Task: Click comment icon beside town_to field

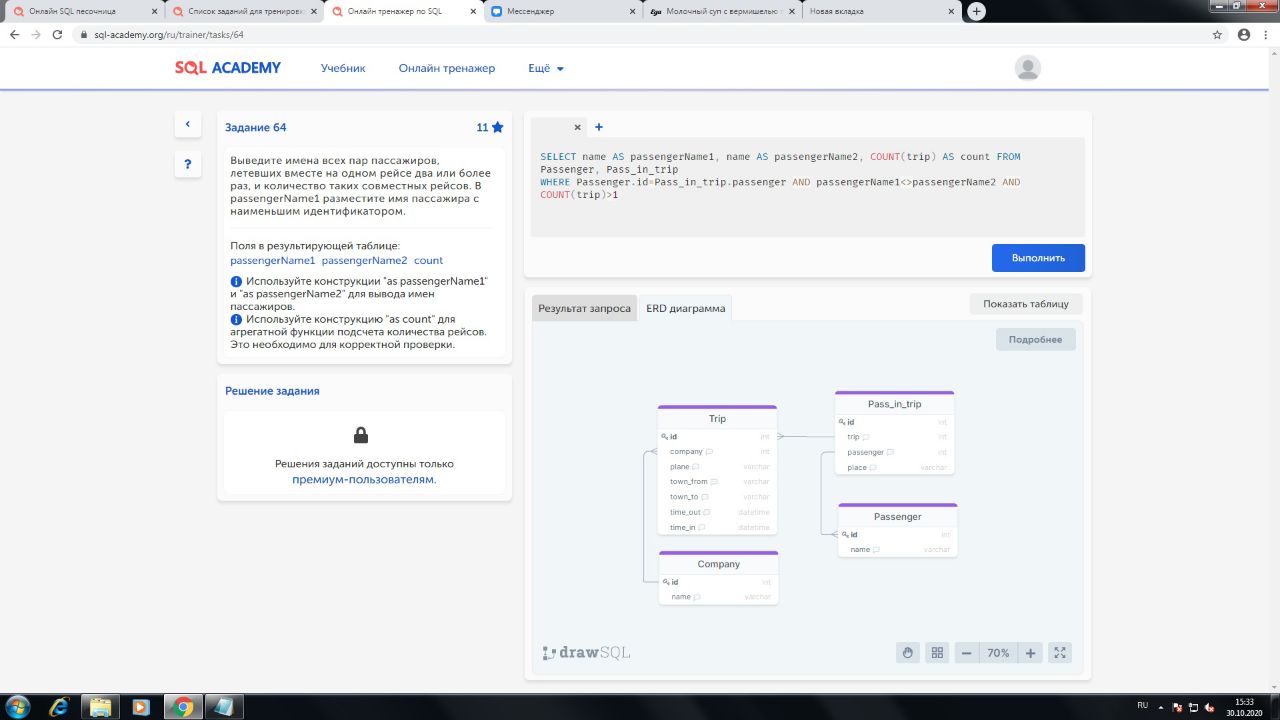Action: coord(705,497)
